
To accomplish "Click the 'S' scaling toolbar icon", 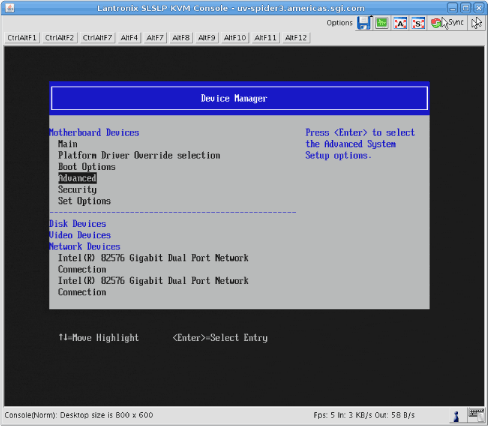I will coord(418,23).
